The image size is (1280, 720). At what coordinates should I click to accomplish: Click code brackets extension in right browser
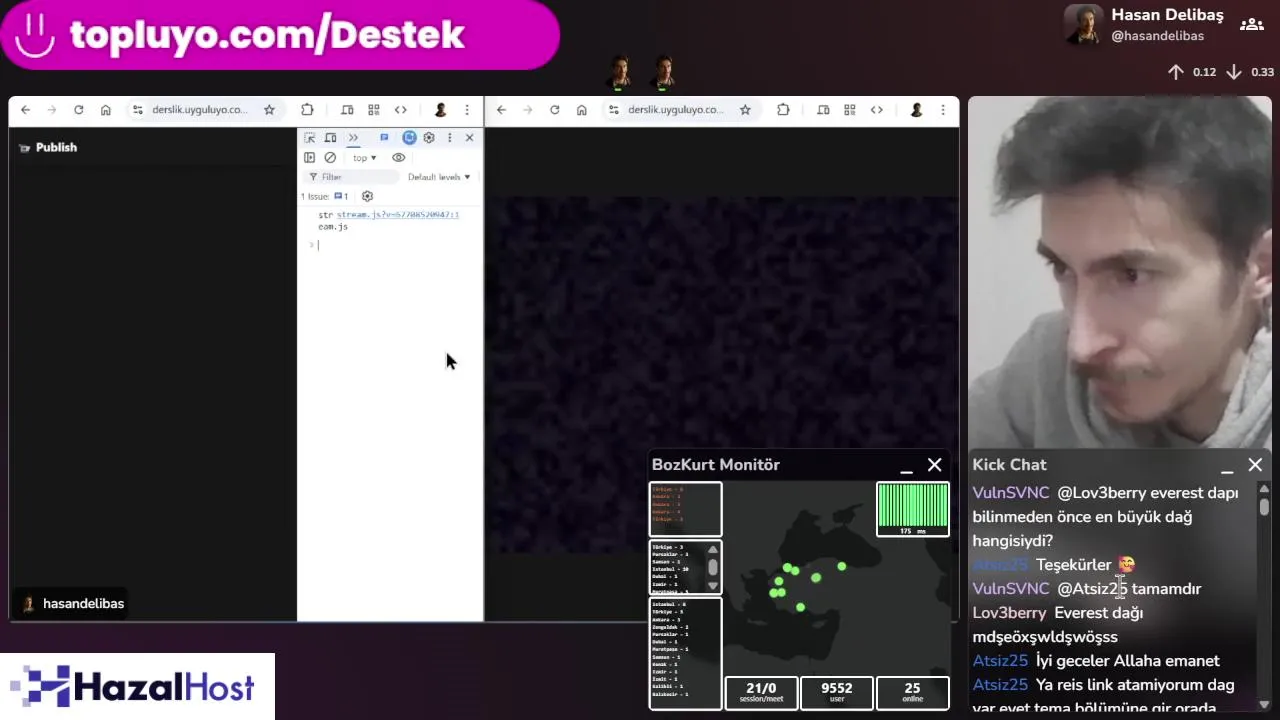[x=876, y=110]
